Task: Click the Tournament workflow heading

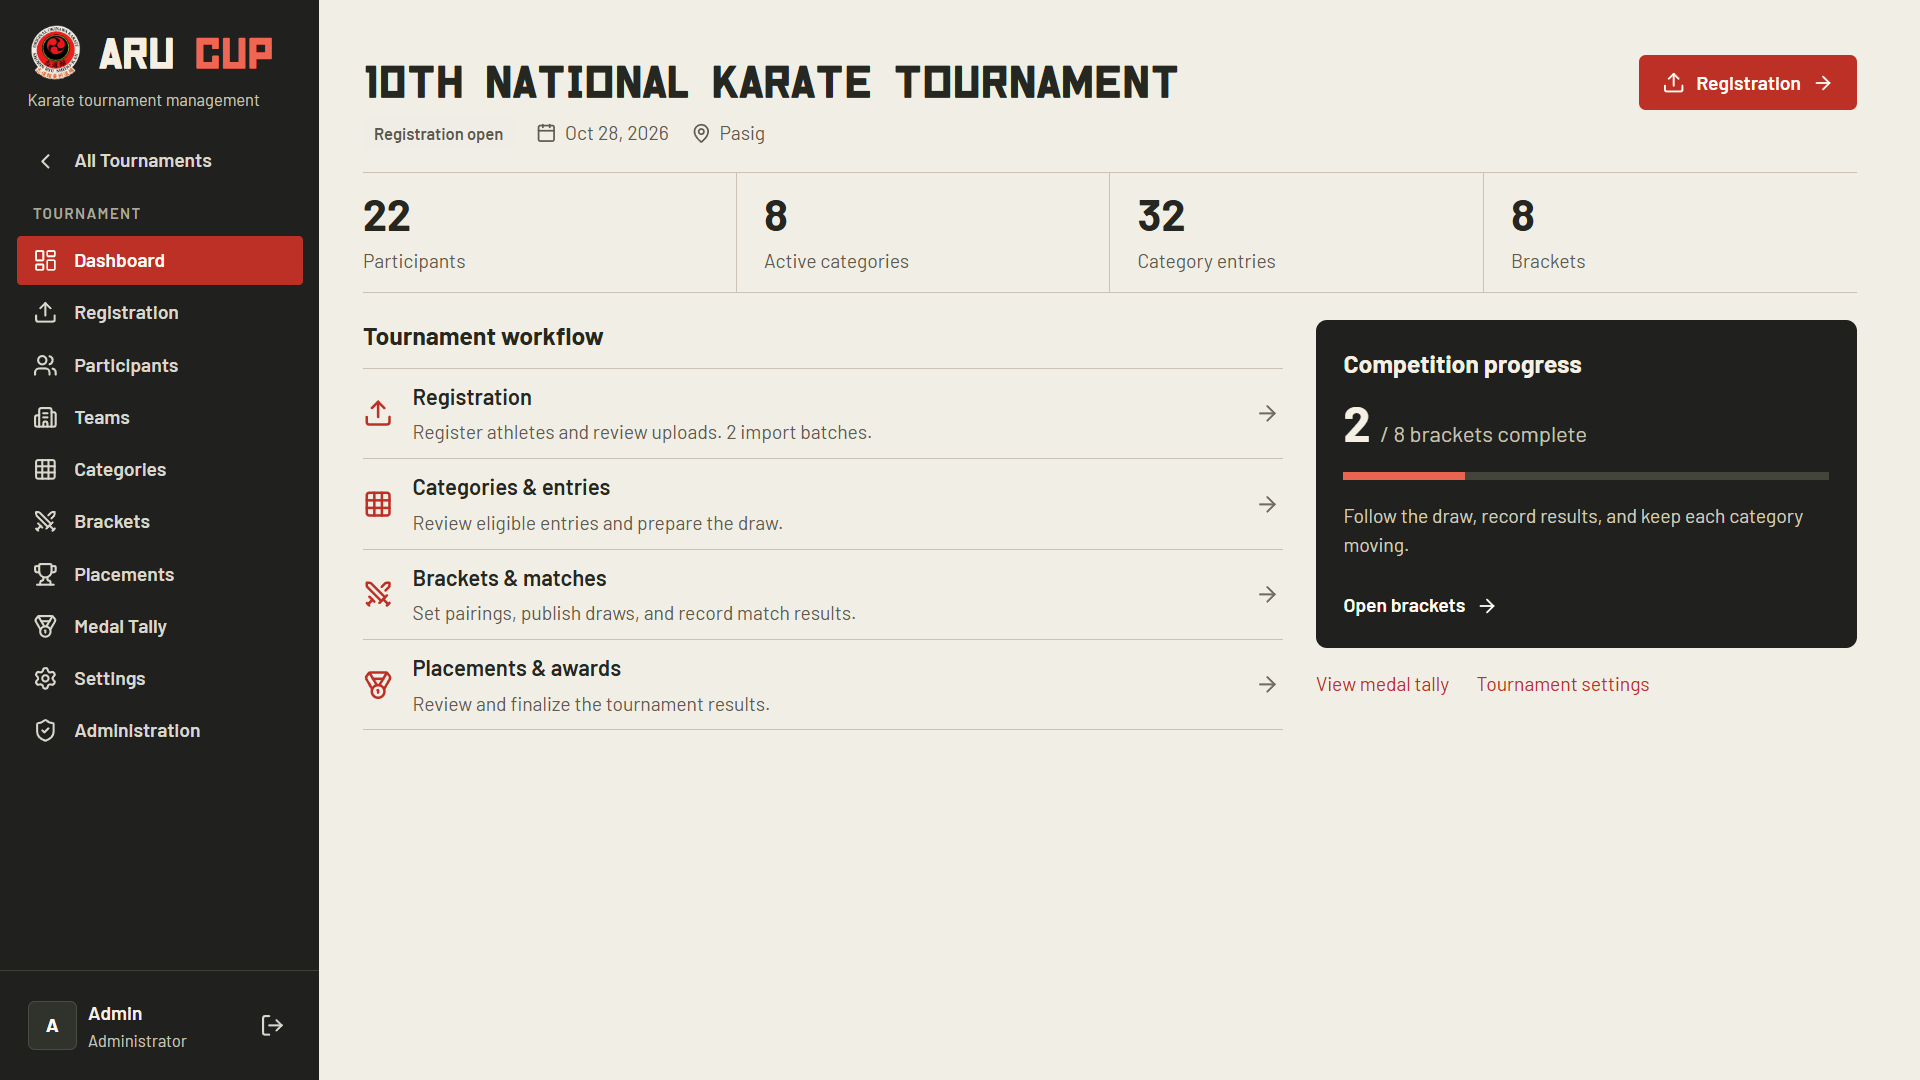Action: (x=483, y=337)
